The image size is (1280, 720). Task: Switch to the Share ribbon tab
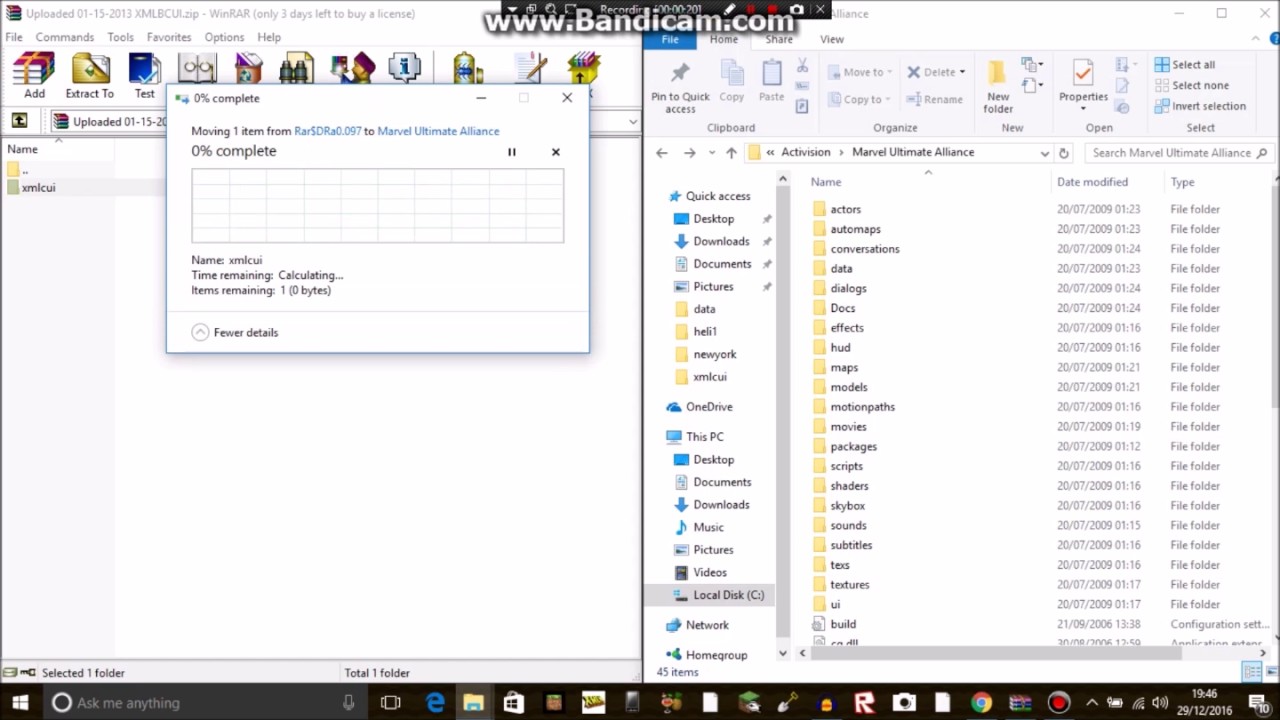point(779,39)
